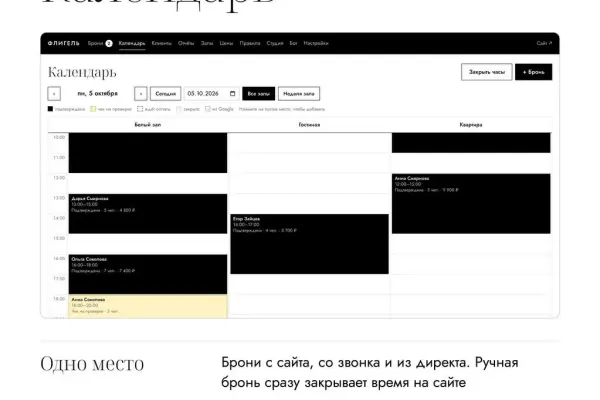Open Дарья Смирнова 13:00–15:00 booking
This screenshot has height=400, width=600.
[x=148, y=214]
